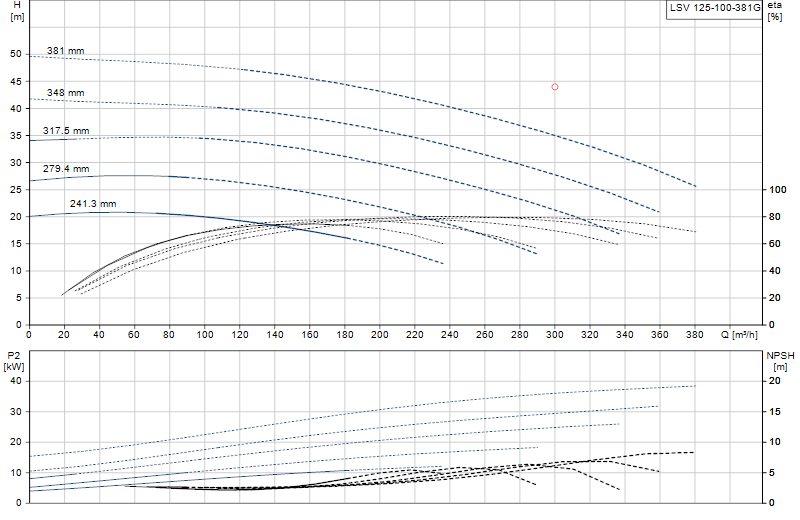Click the 300 value on flow axis
The height and width of the screenshot is (520, 800).
tap(555, 335)
